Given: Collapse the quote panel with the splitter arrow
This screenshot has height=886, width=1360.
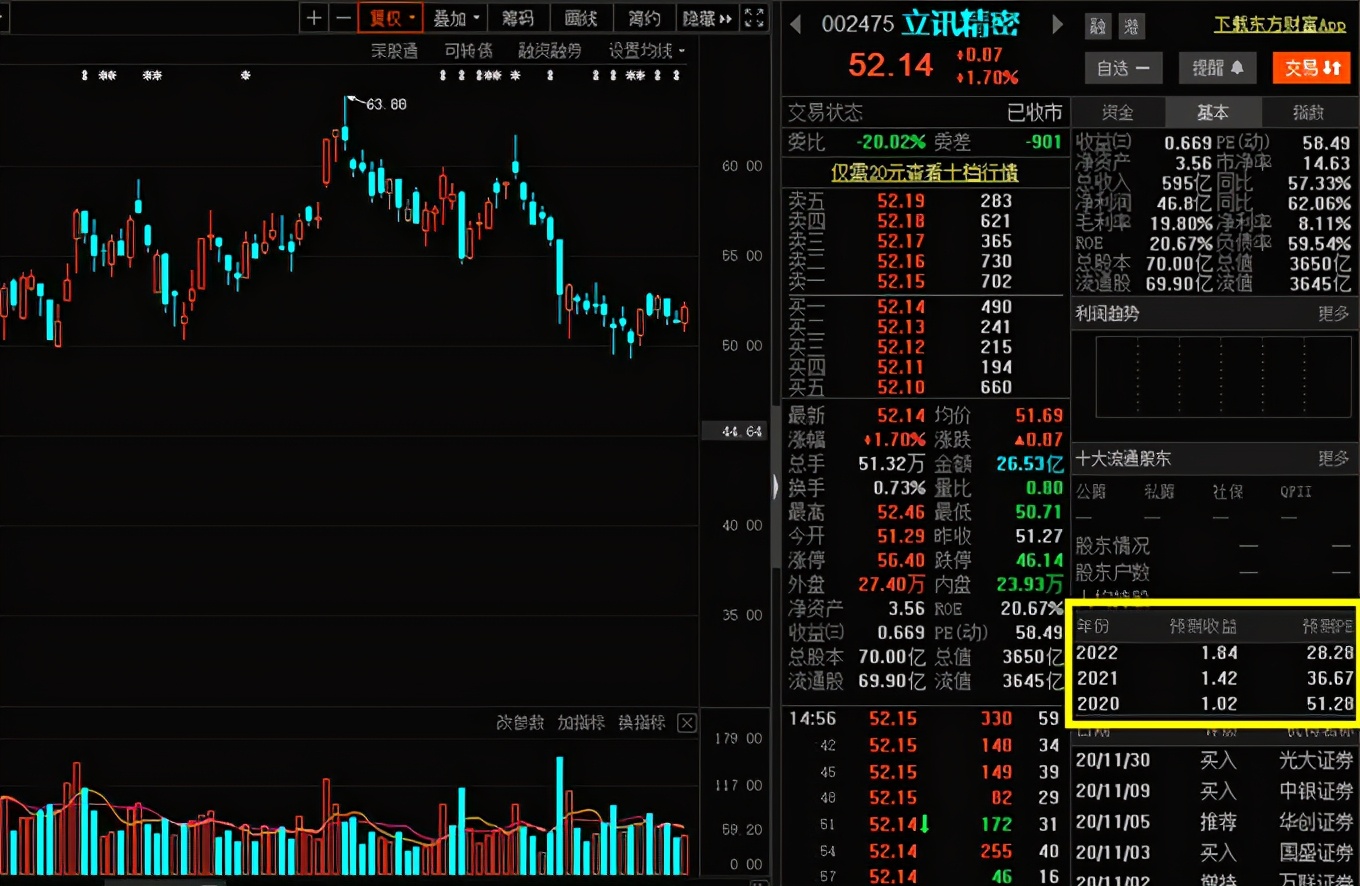Looking at the screenshot, I should pyautogui.click(x=775, y=487).
